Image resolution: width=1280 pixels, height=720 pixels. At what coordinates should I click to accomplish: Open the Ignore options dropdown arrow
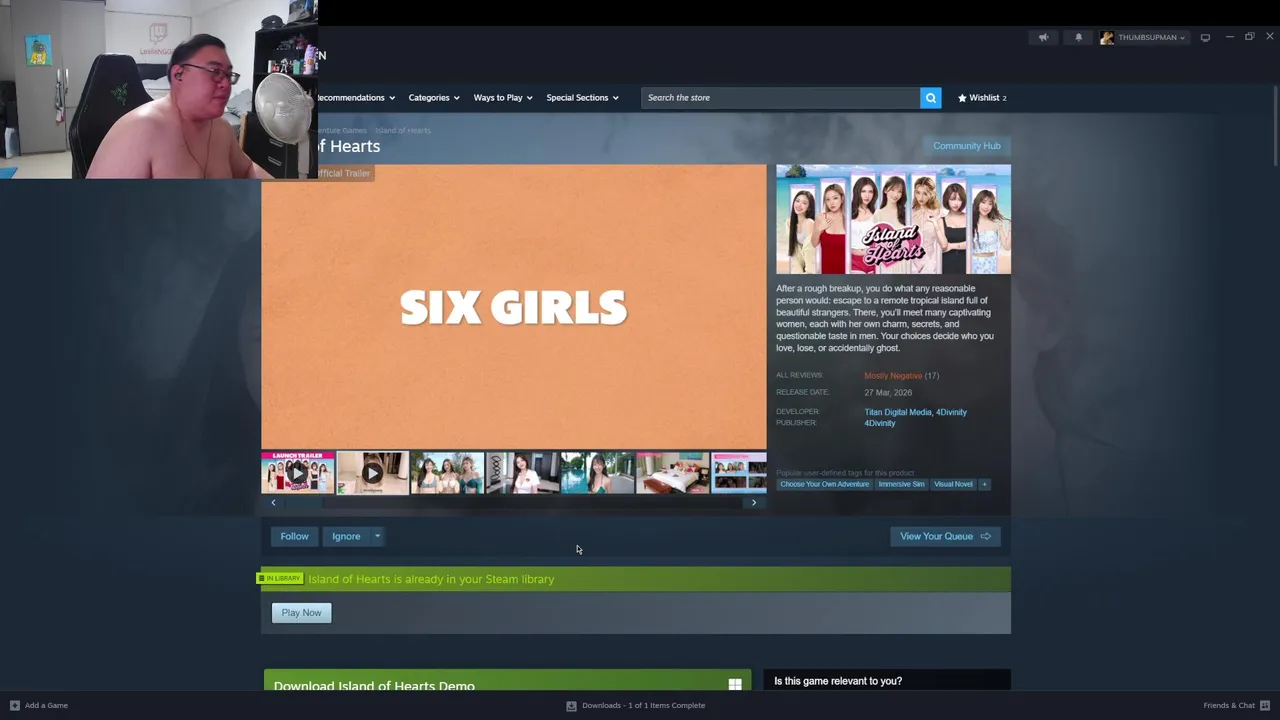coord(377,536)
